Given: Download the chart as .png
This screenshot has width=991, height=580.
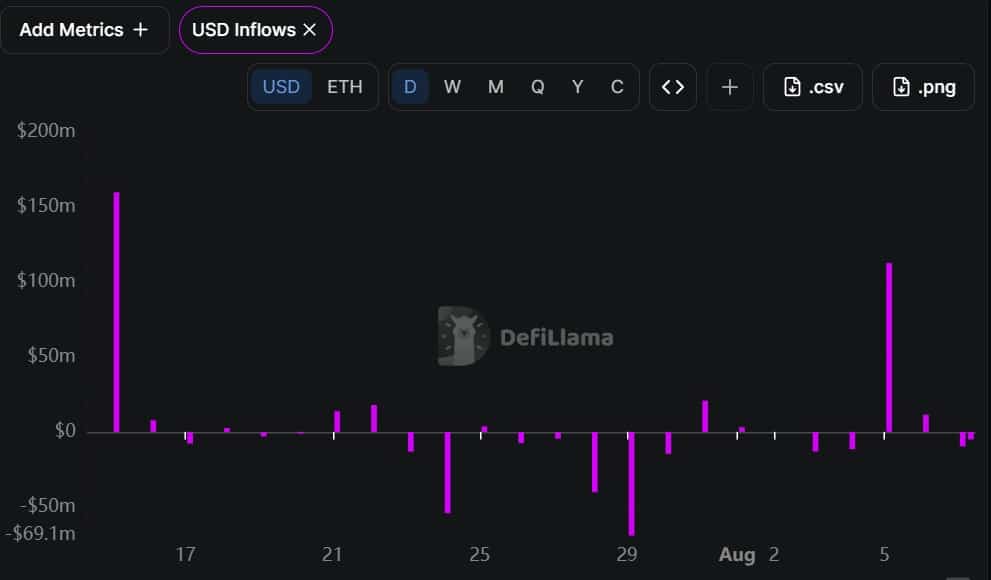Looking at the screenshot, I should [923, 87].
